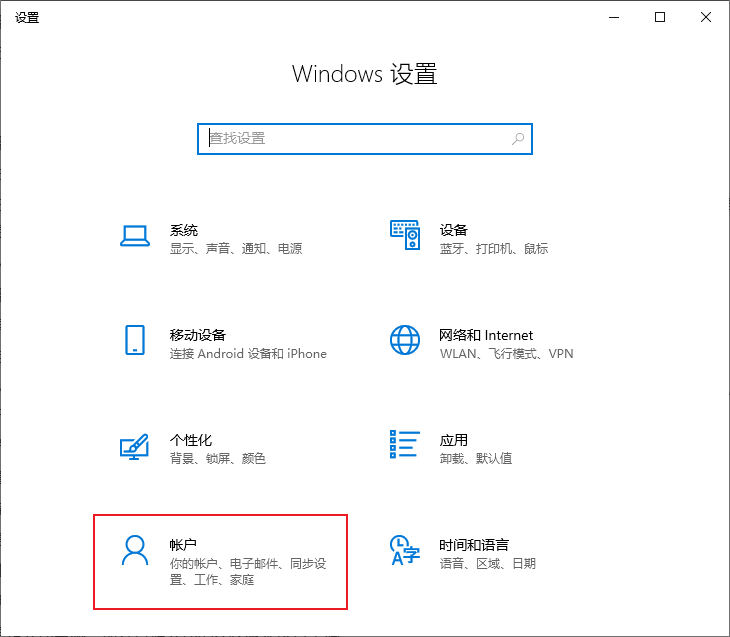Click the WLAN、飞行模式、VPN description
Viewport: 730px width, 637px height.
coord(507,353)
